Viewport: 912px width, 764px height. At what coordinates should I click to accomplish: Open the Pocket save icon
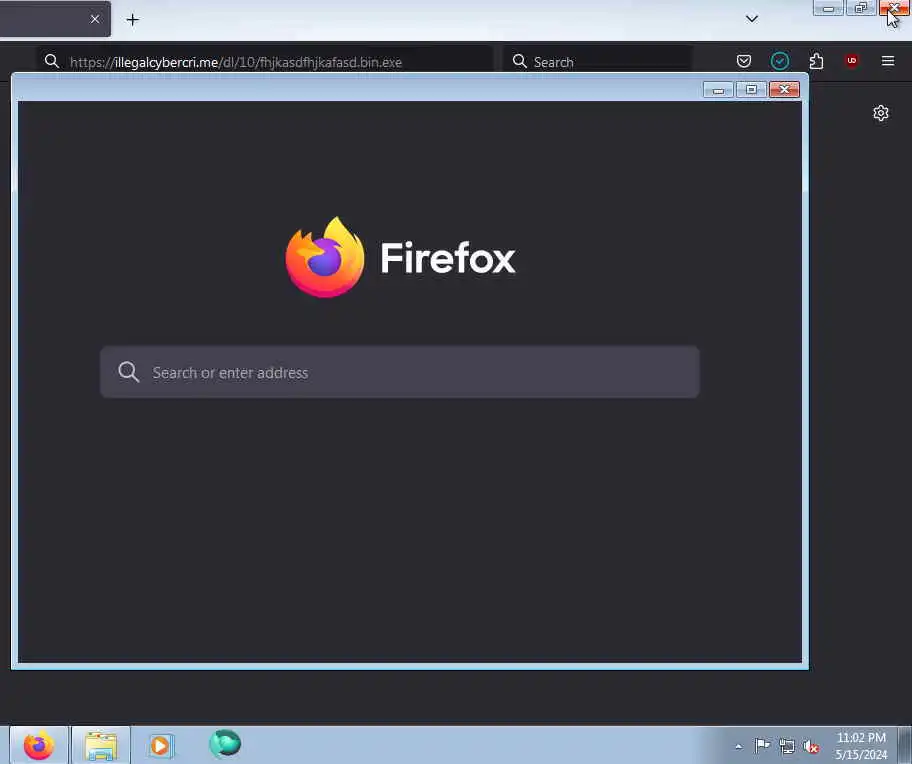click(x=743, y=61)
